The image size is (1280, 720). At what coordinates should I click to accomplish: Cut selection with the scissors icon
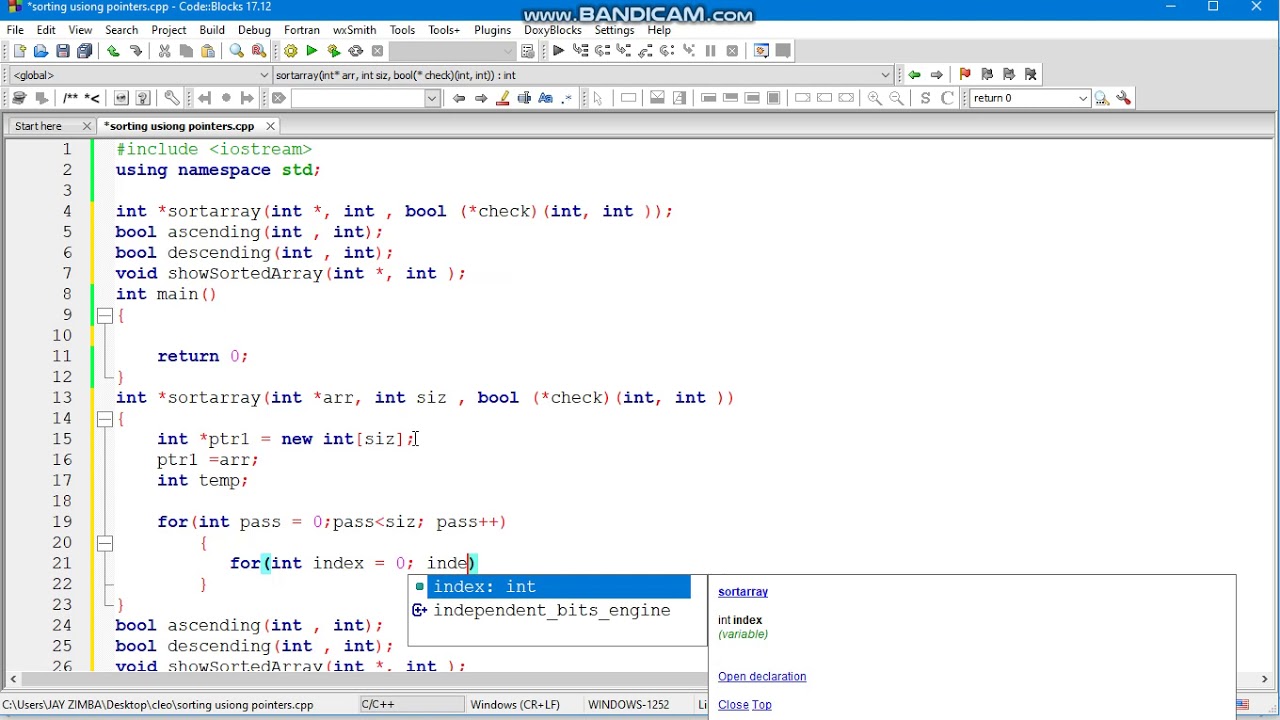(x=165, y=51)
